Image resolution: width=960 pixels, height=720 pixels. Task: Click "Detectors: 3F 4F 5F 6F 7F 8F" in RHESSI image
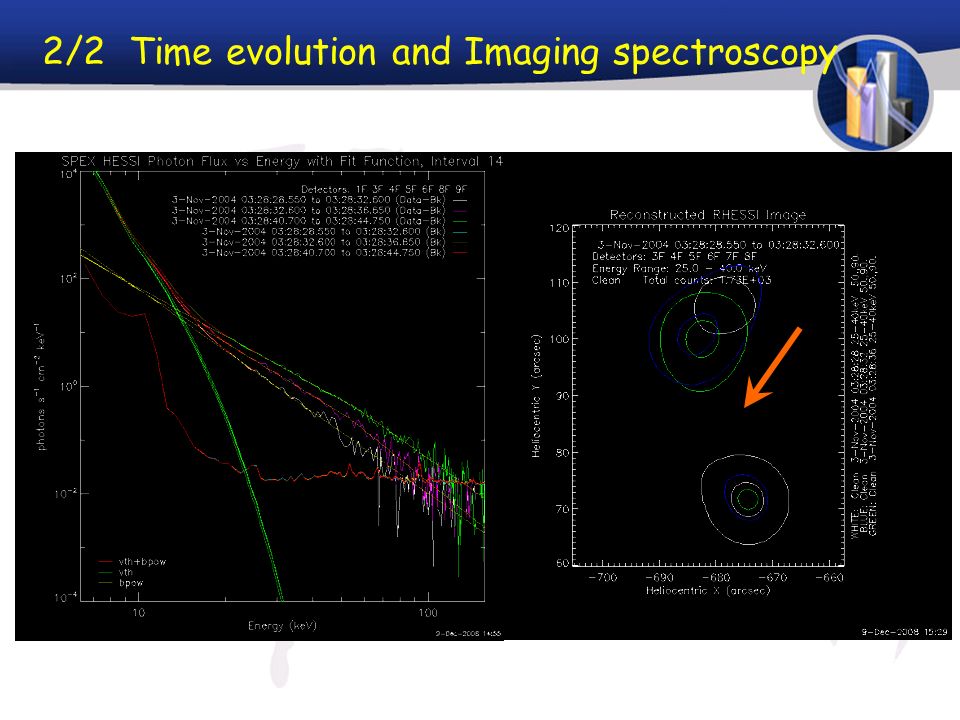675,256
